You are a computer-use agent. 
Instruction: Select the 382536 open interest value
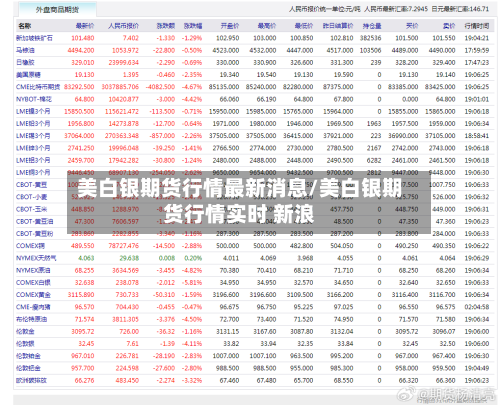[370, 38]
